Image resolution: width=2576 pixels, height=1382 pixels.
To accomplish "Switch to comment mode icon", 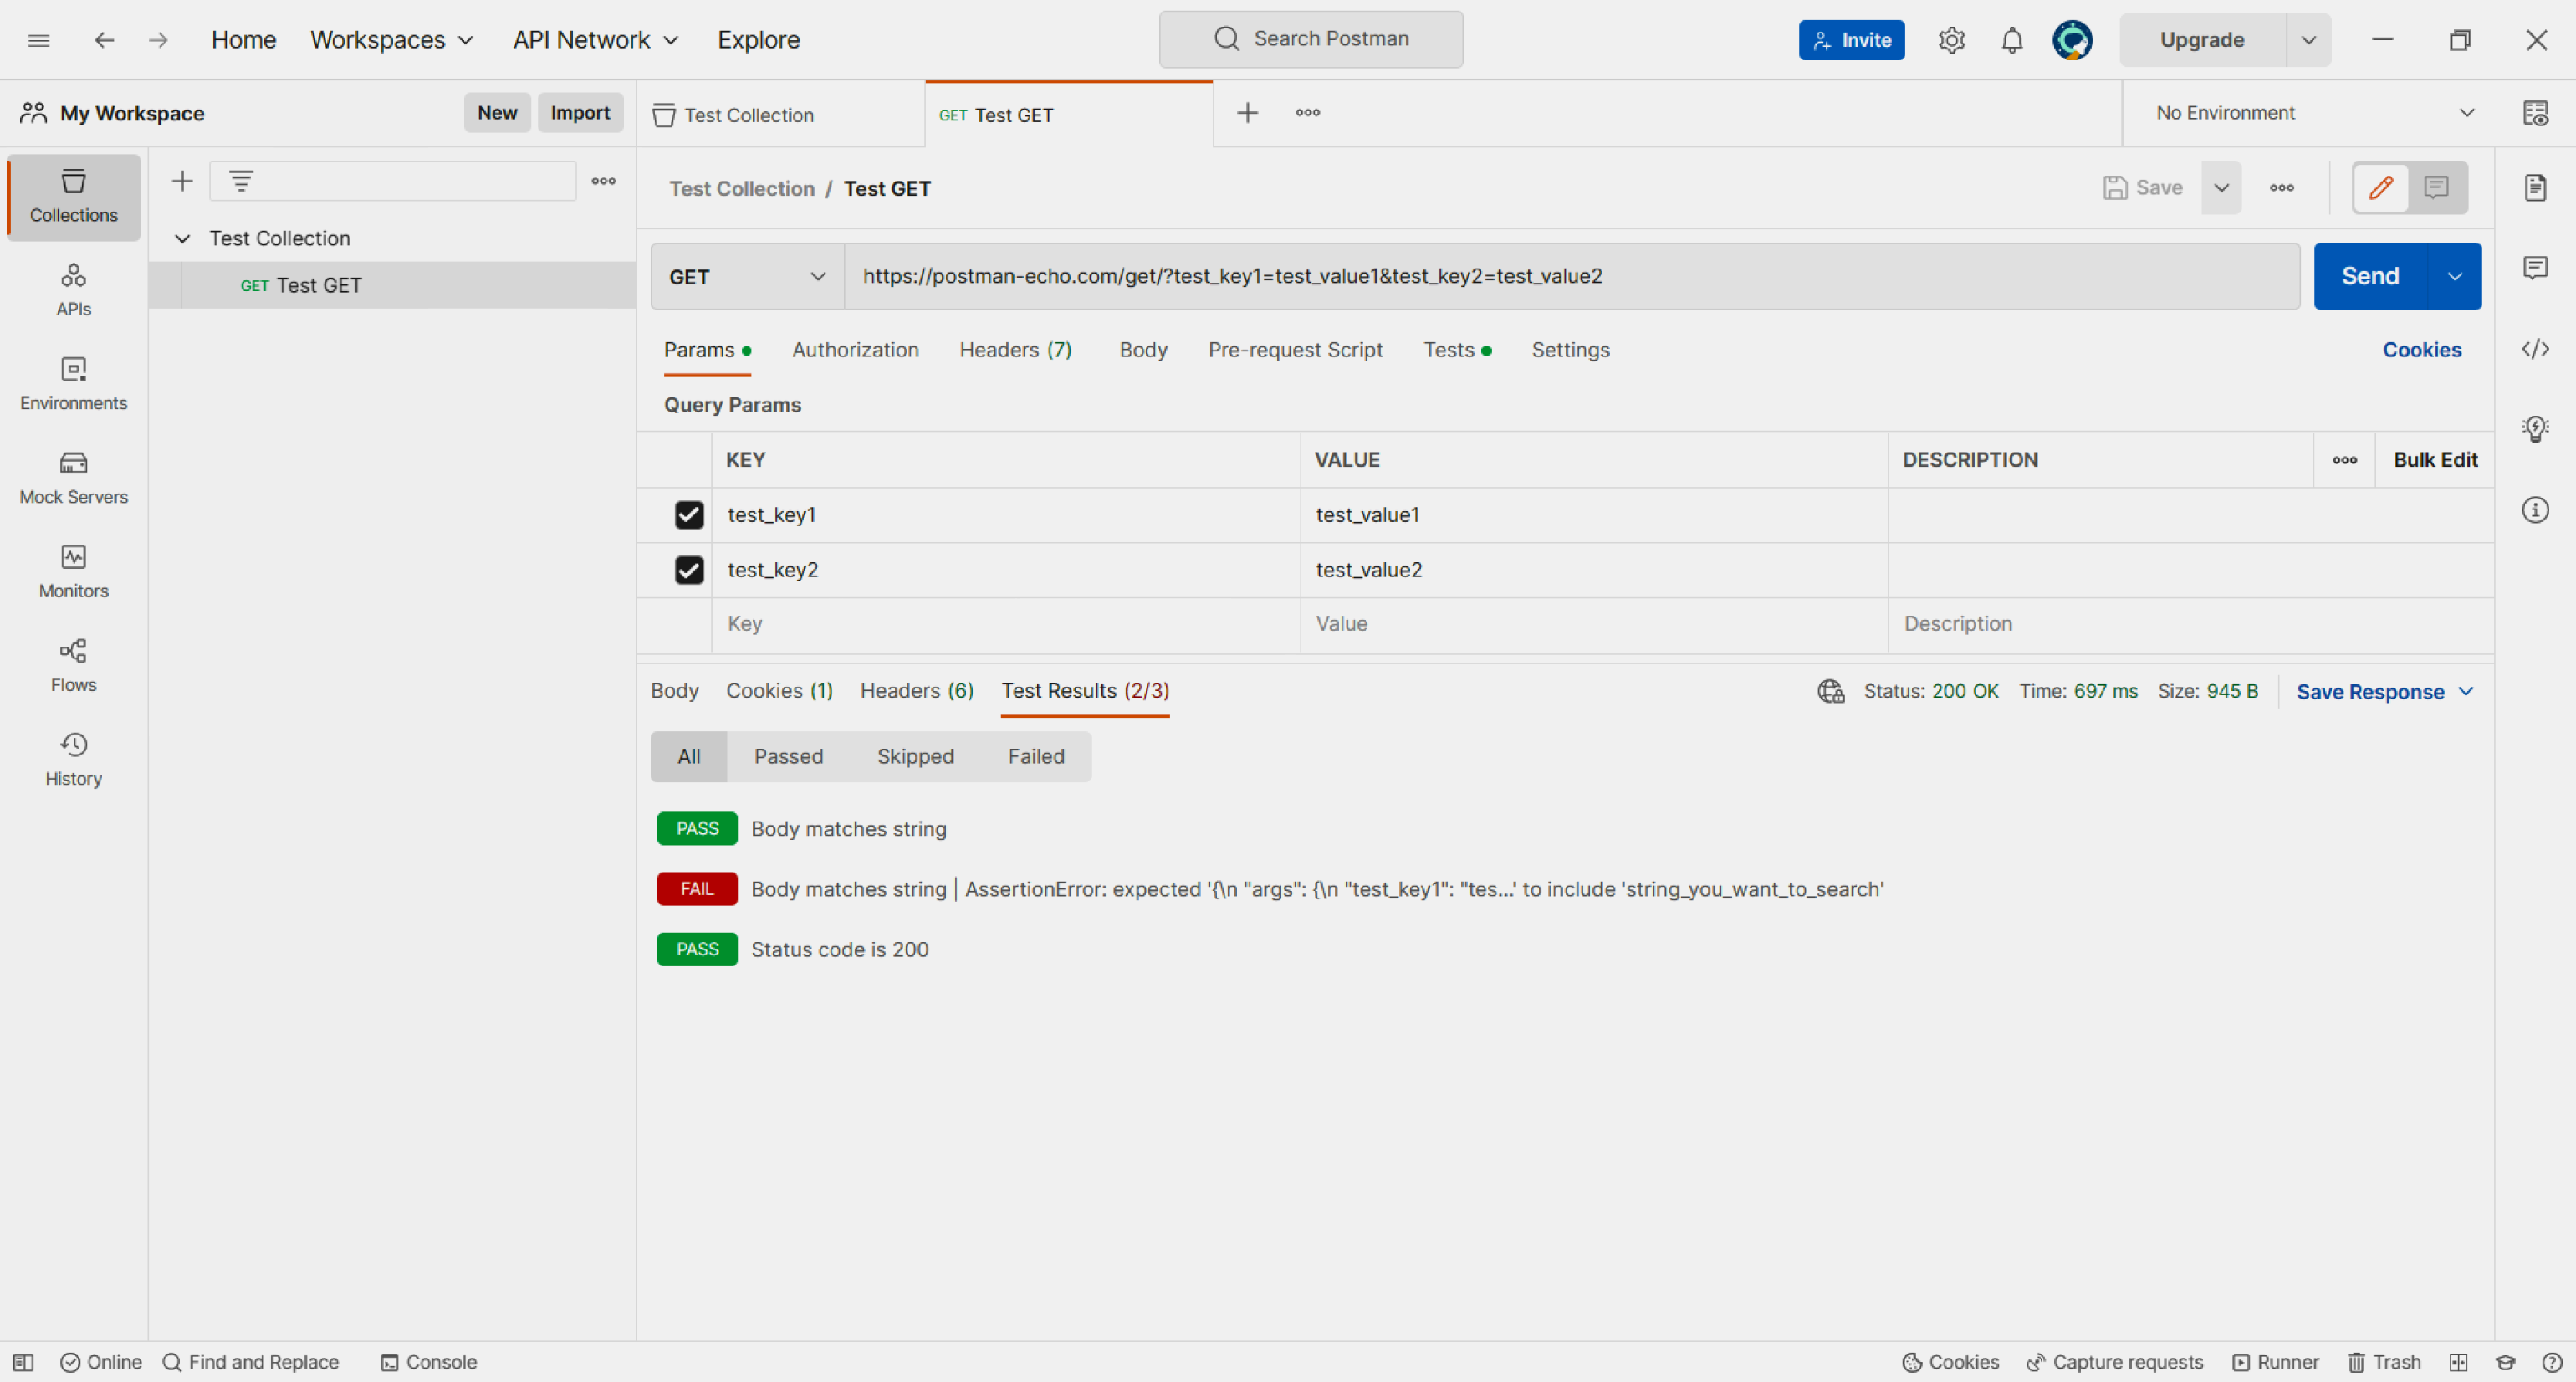I will [x=2436, y=187].
